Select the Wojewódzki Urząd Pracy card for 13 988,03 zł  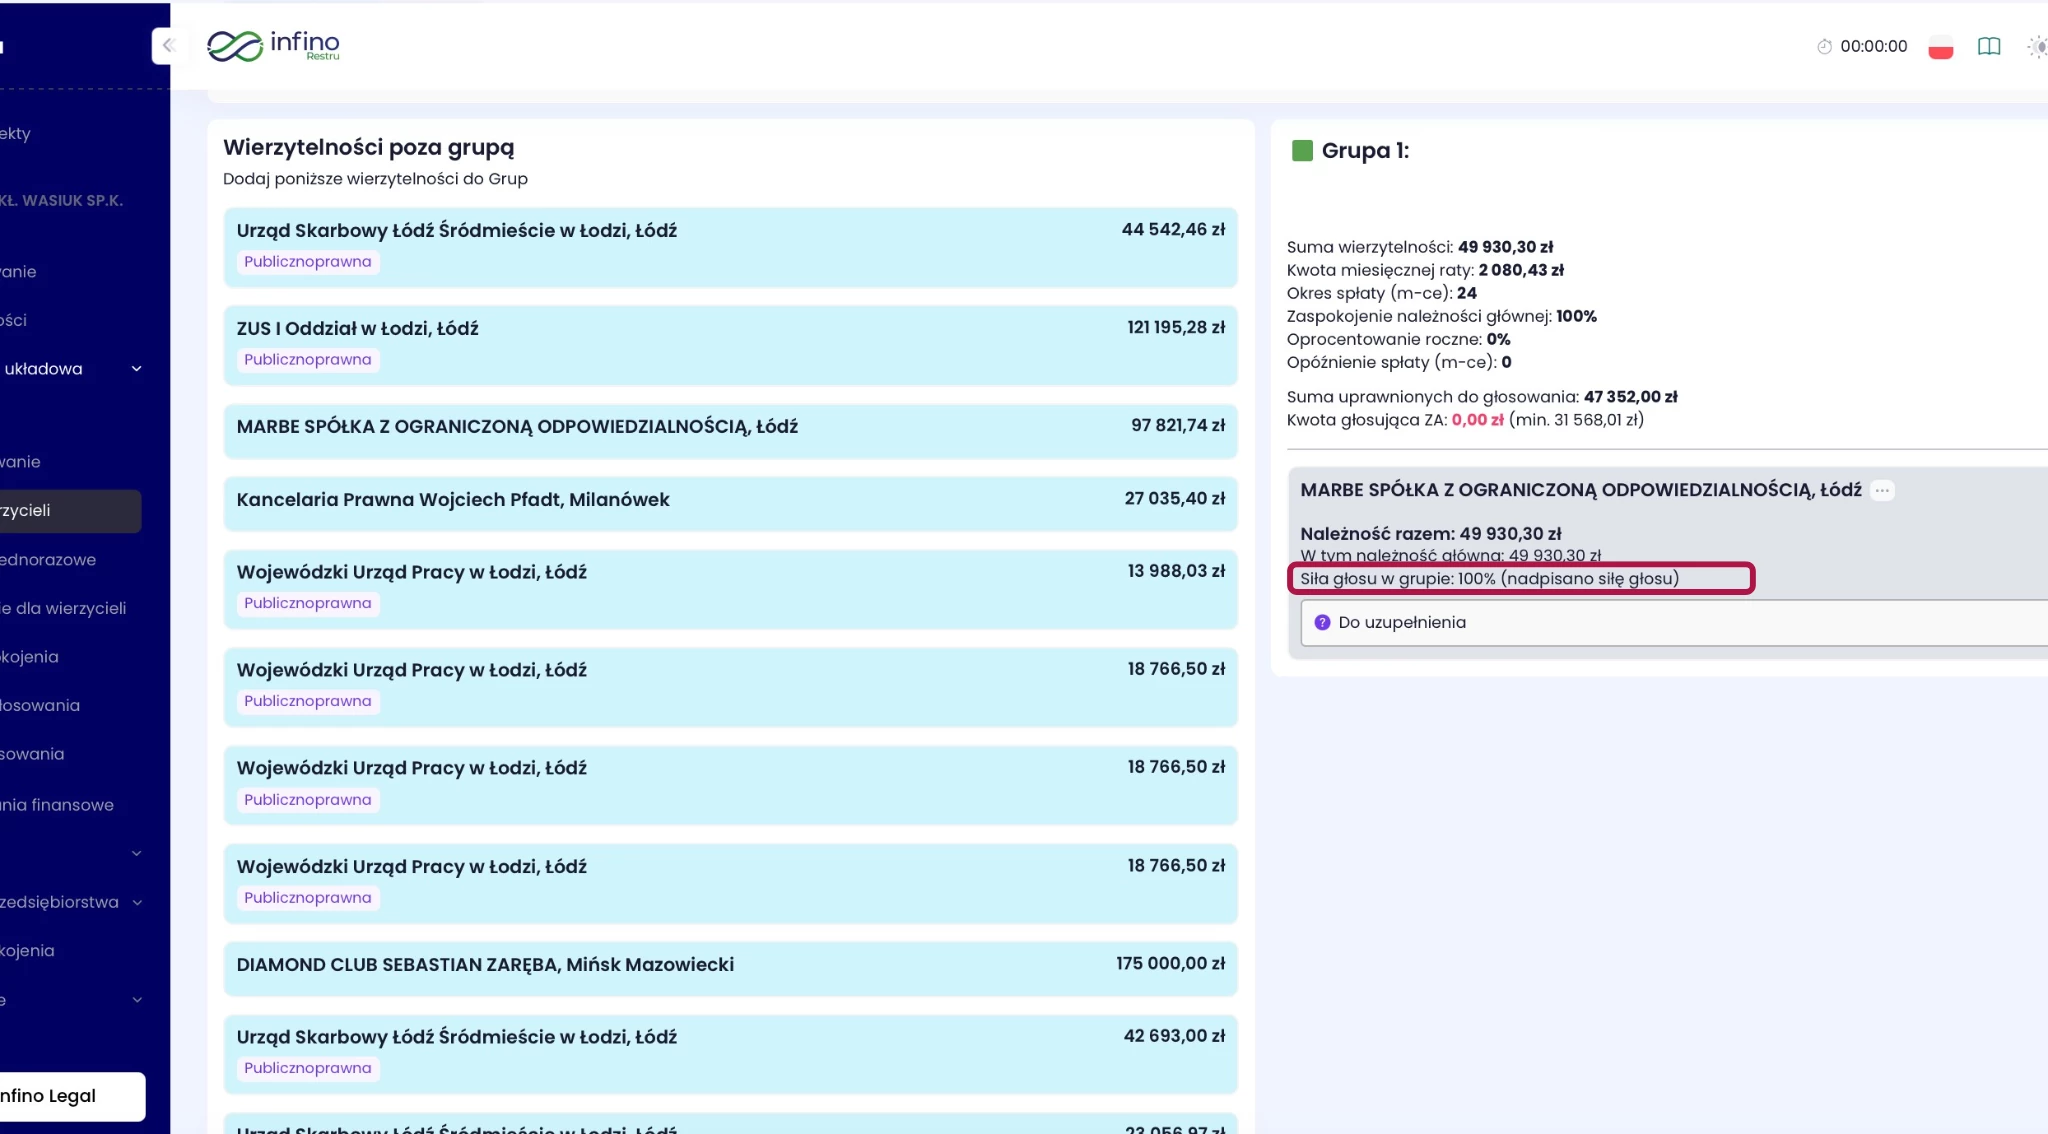pos(730,589)
